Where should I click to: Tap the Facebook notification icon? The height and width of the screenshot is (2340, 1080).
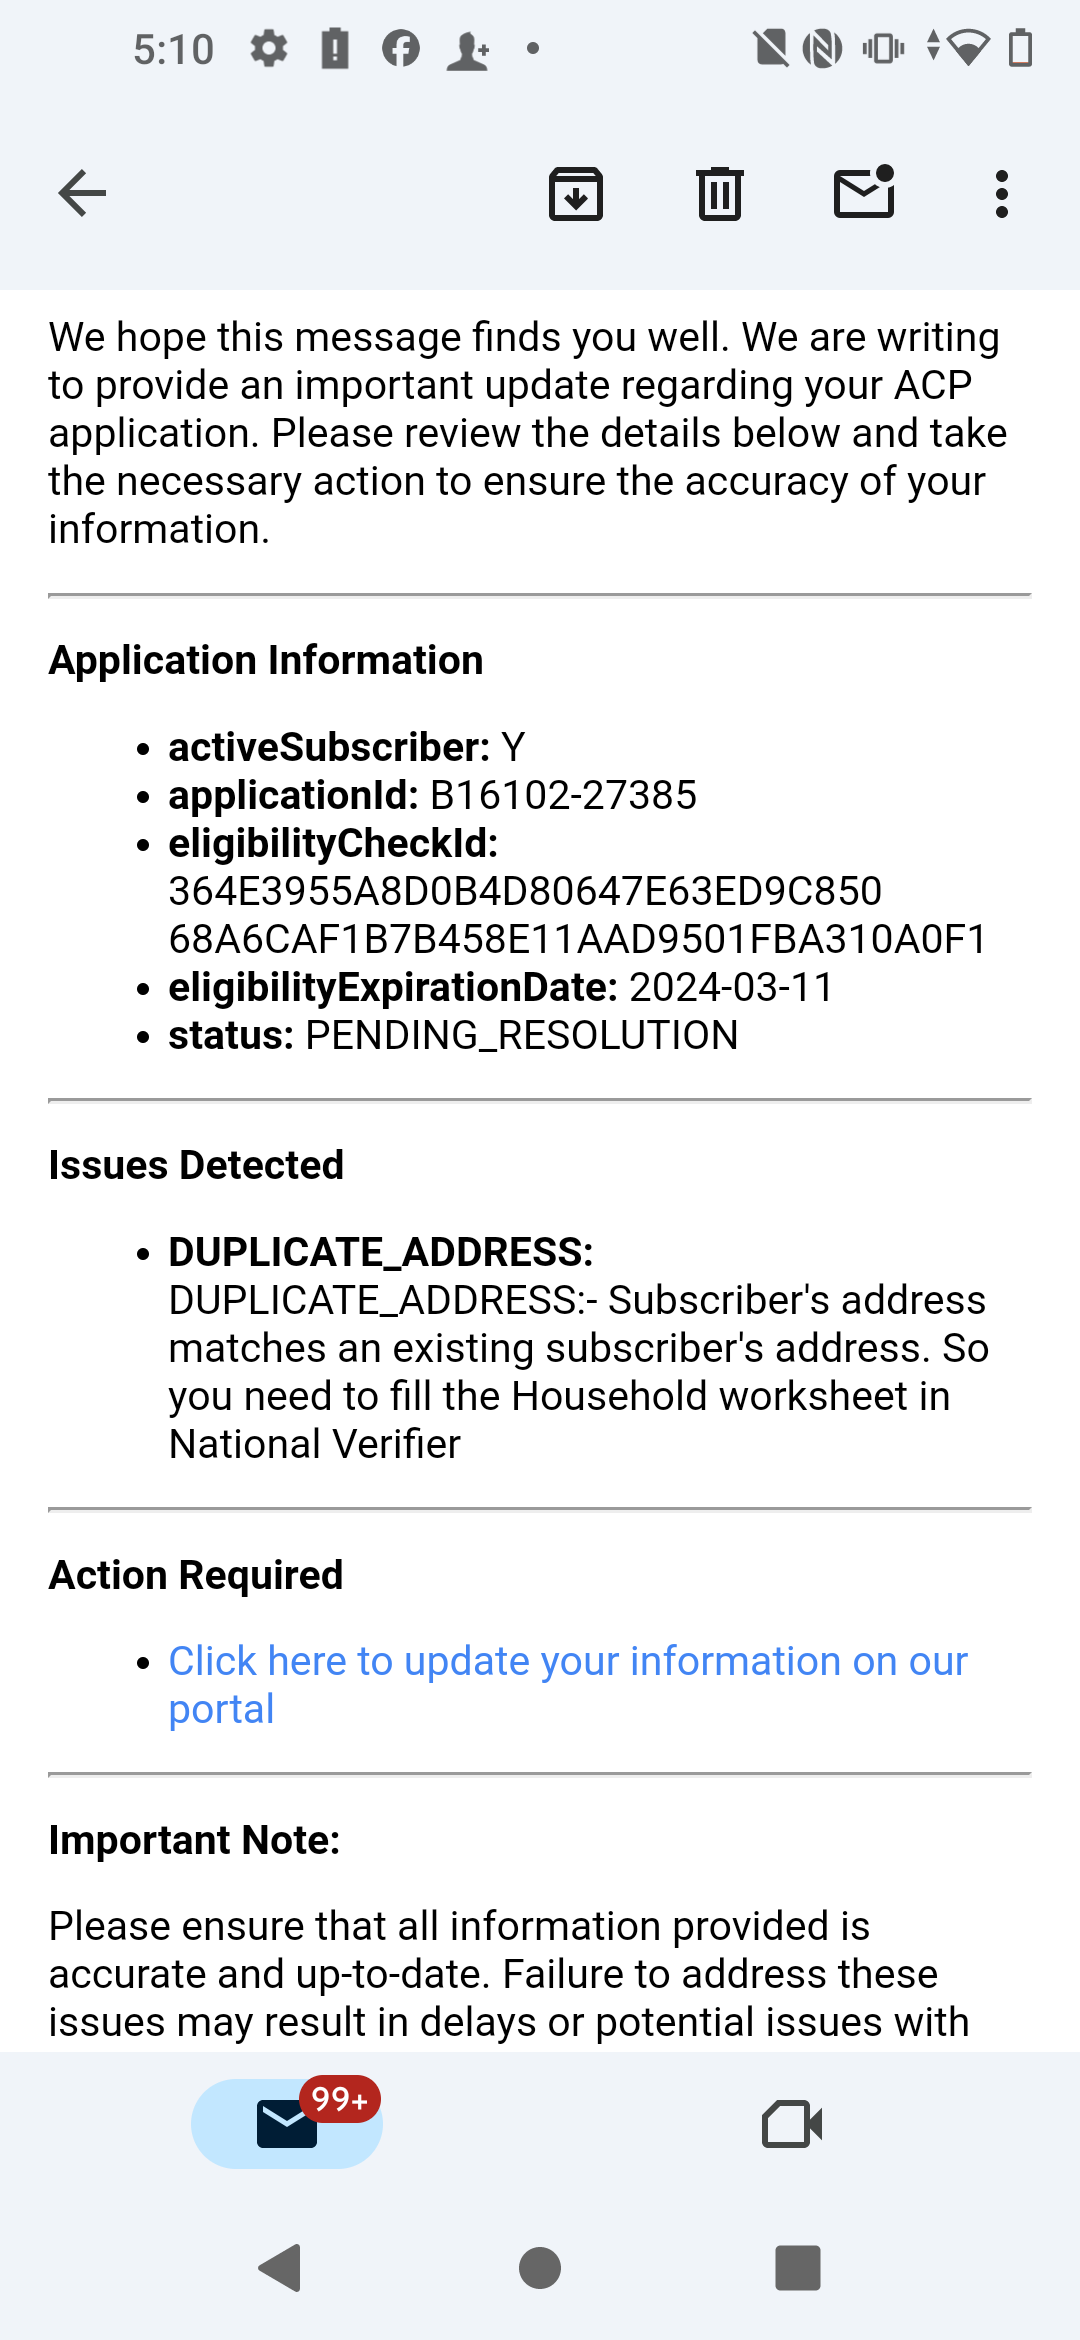(401, 48)
